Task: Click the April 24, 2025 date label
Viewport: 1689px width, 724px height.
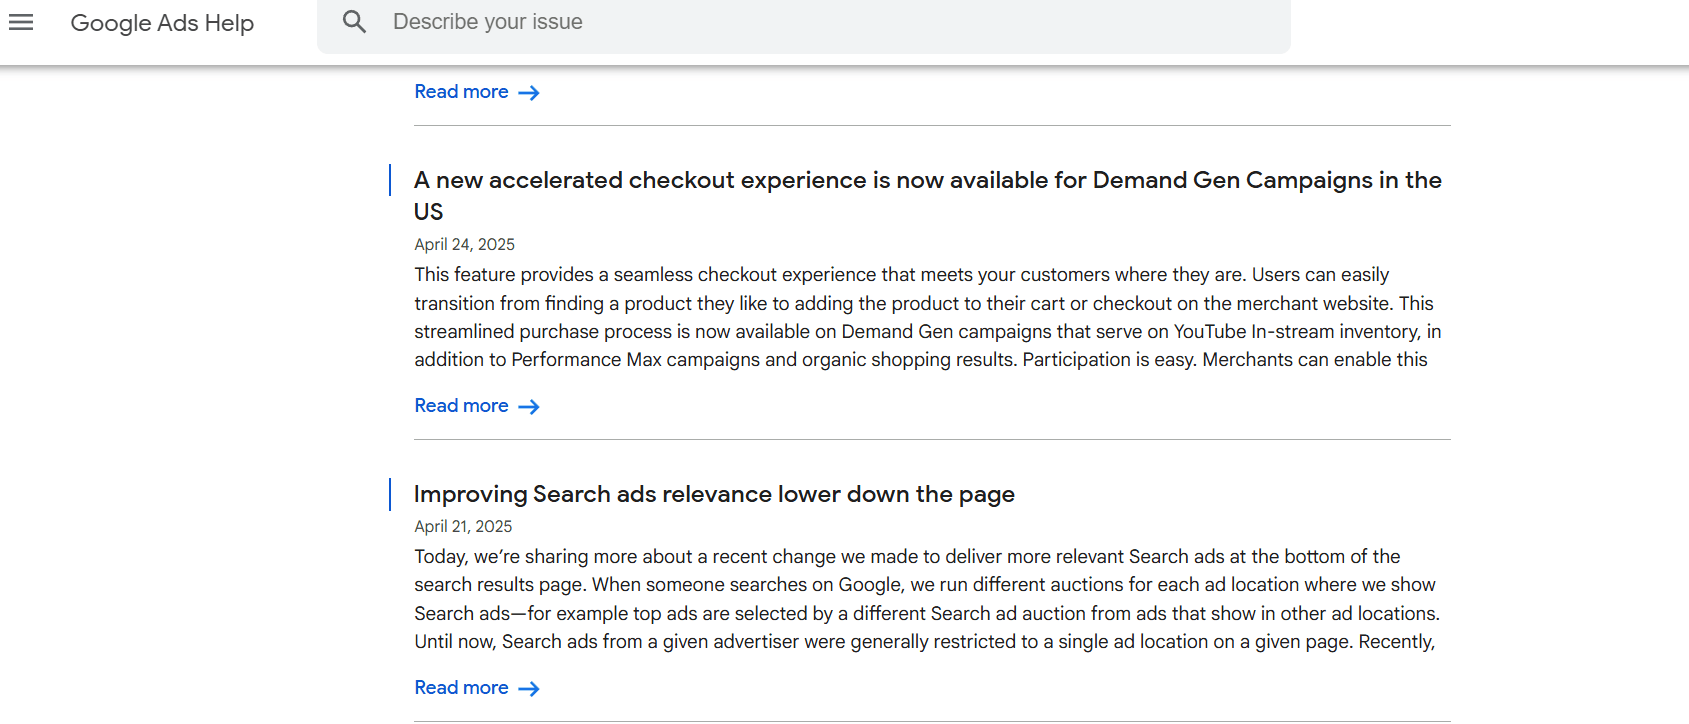Action: (464, 244)
